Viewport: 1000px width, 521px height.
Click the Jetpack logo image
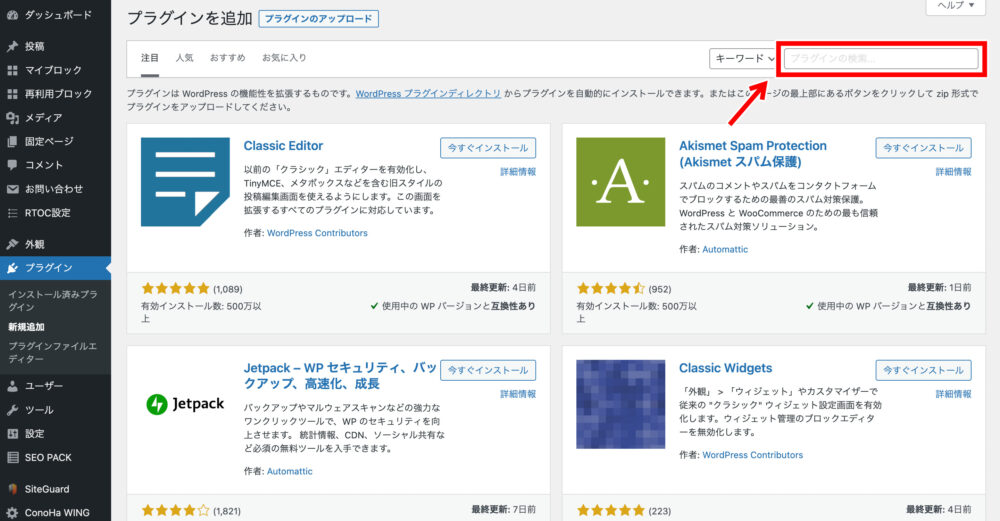[x=186, y=404]
